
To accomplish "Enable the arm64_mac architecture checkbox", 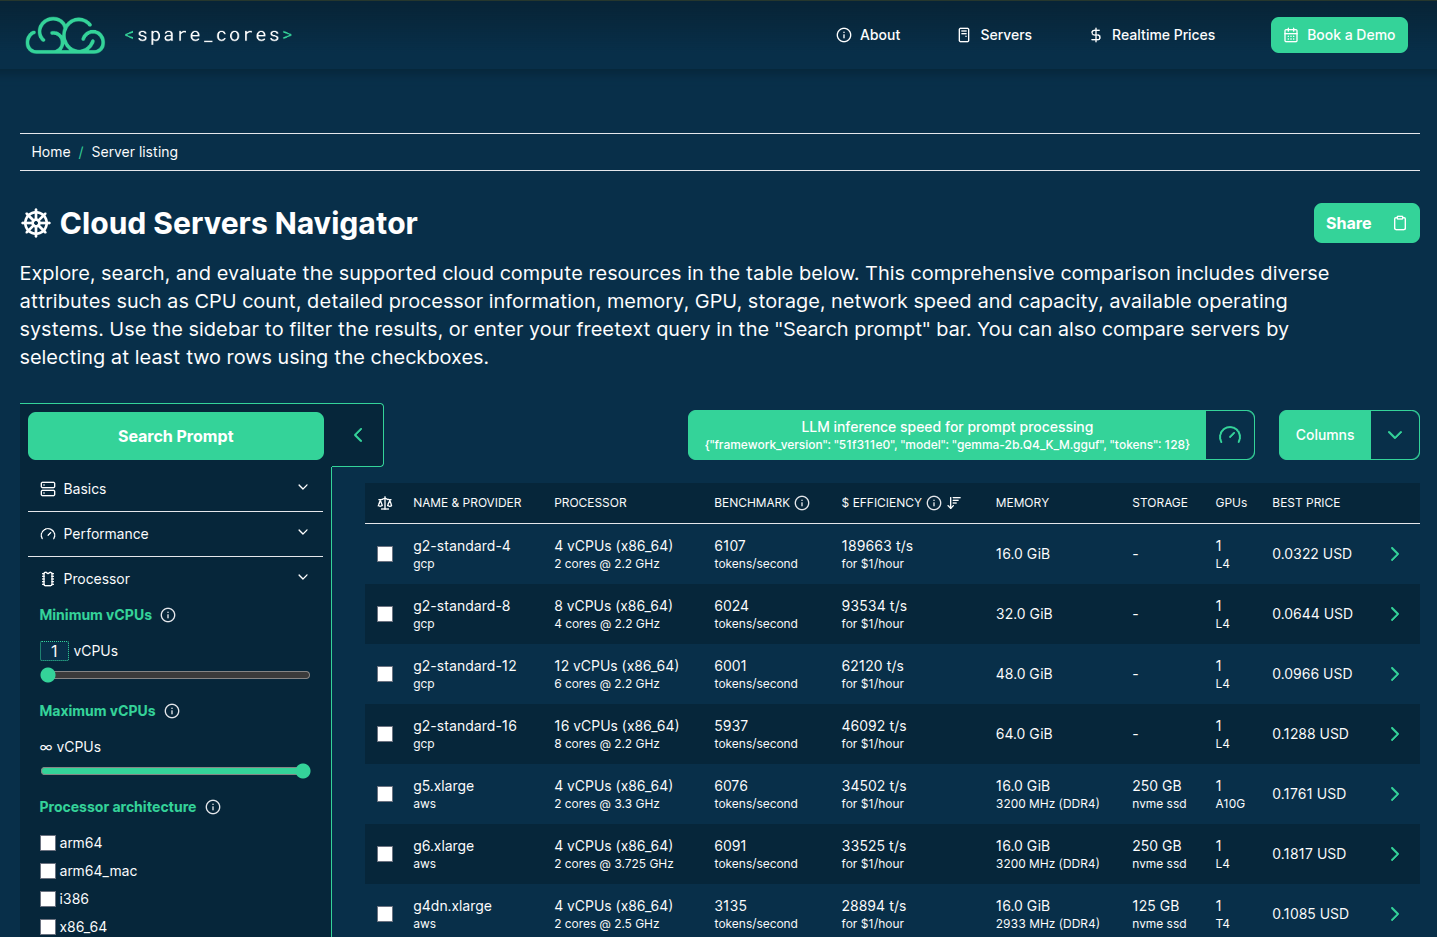I will [48, 871].
